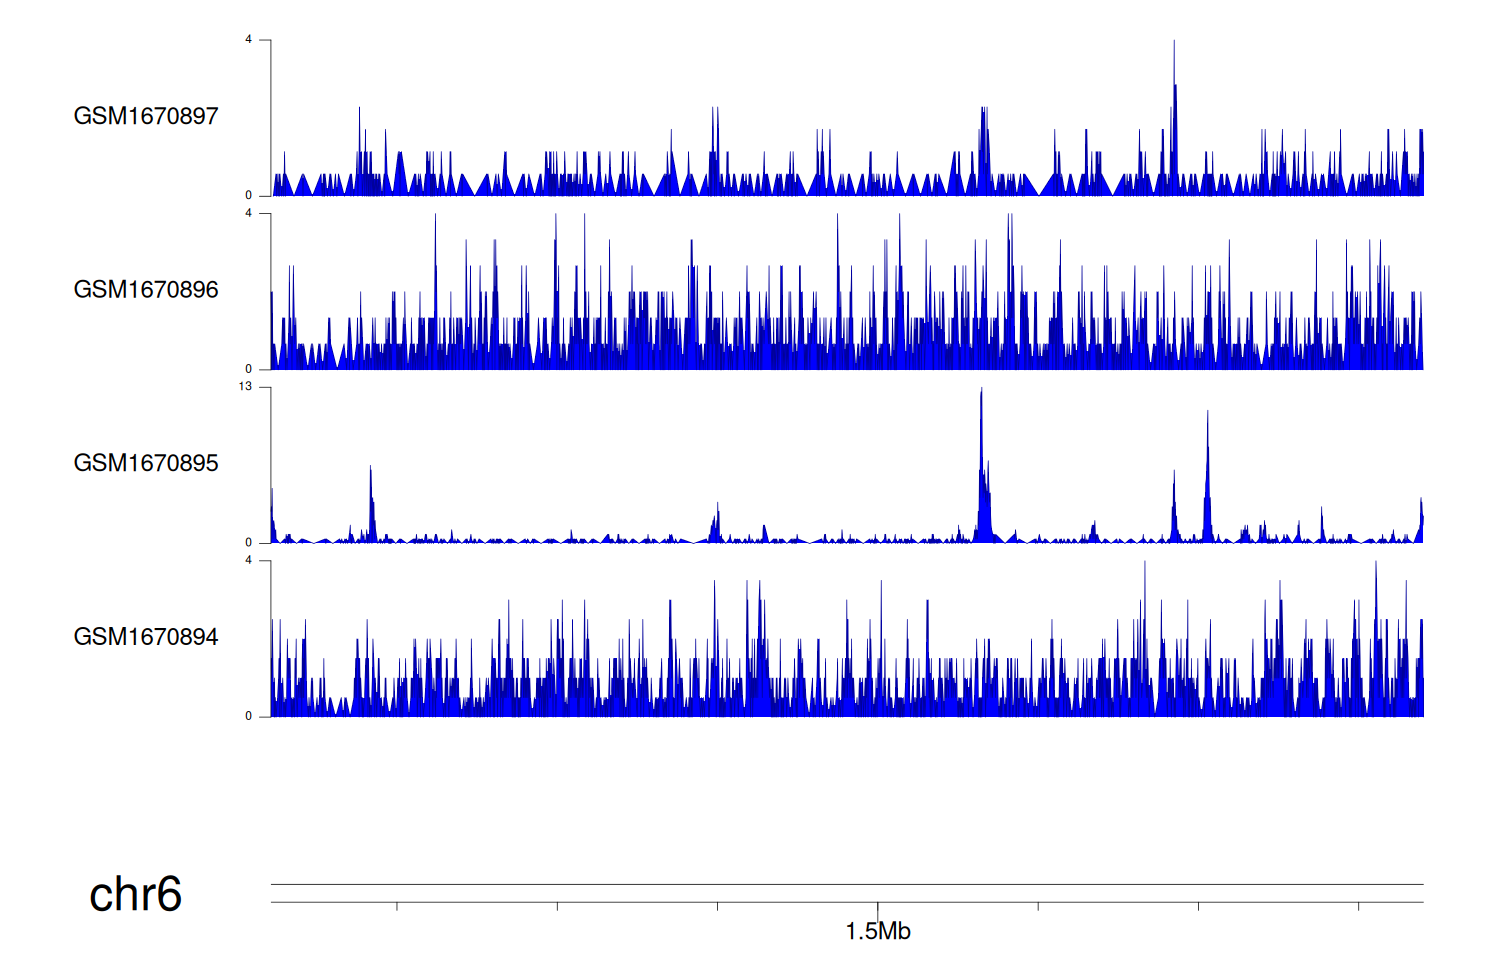Click the last tick mark on genomic axis

coord(1358,906)
